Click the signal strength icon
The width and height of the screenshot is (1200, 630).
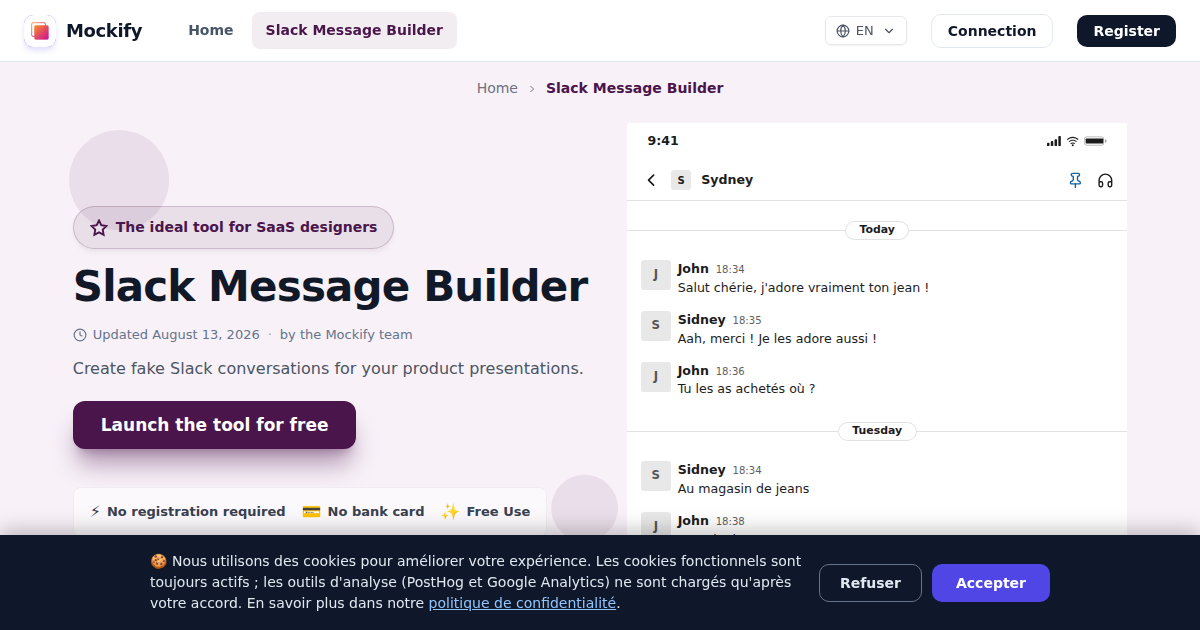pyautogui.click(x=1054, y=141)
